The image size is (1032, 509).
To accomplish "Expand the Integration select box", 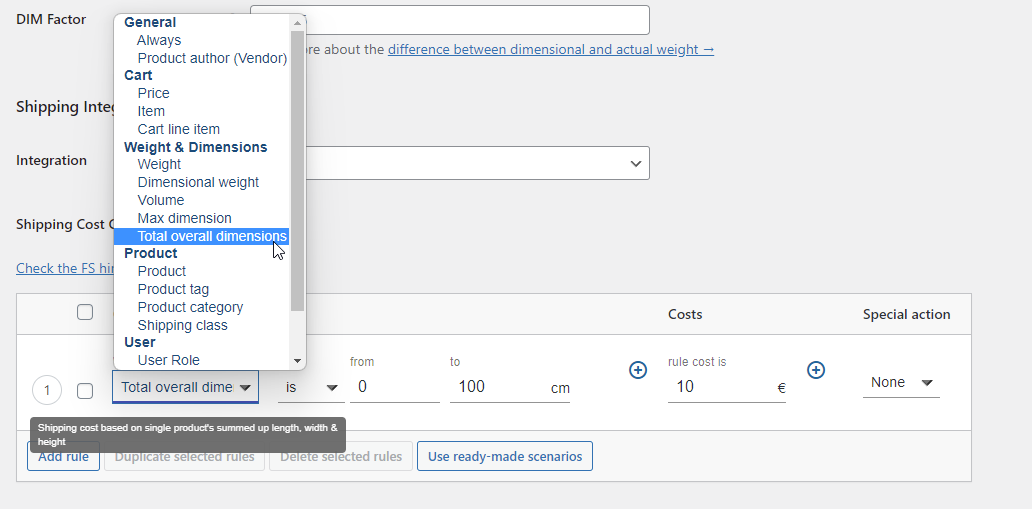I will (x=450, y=163).
